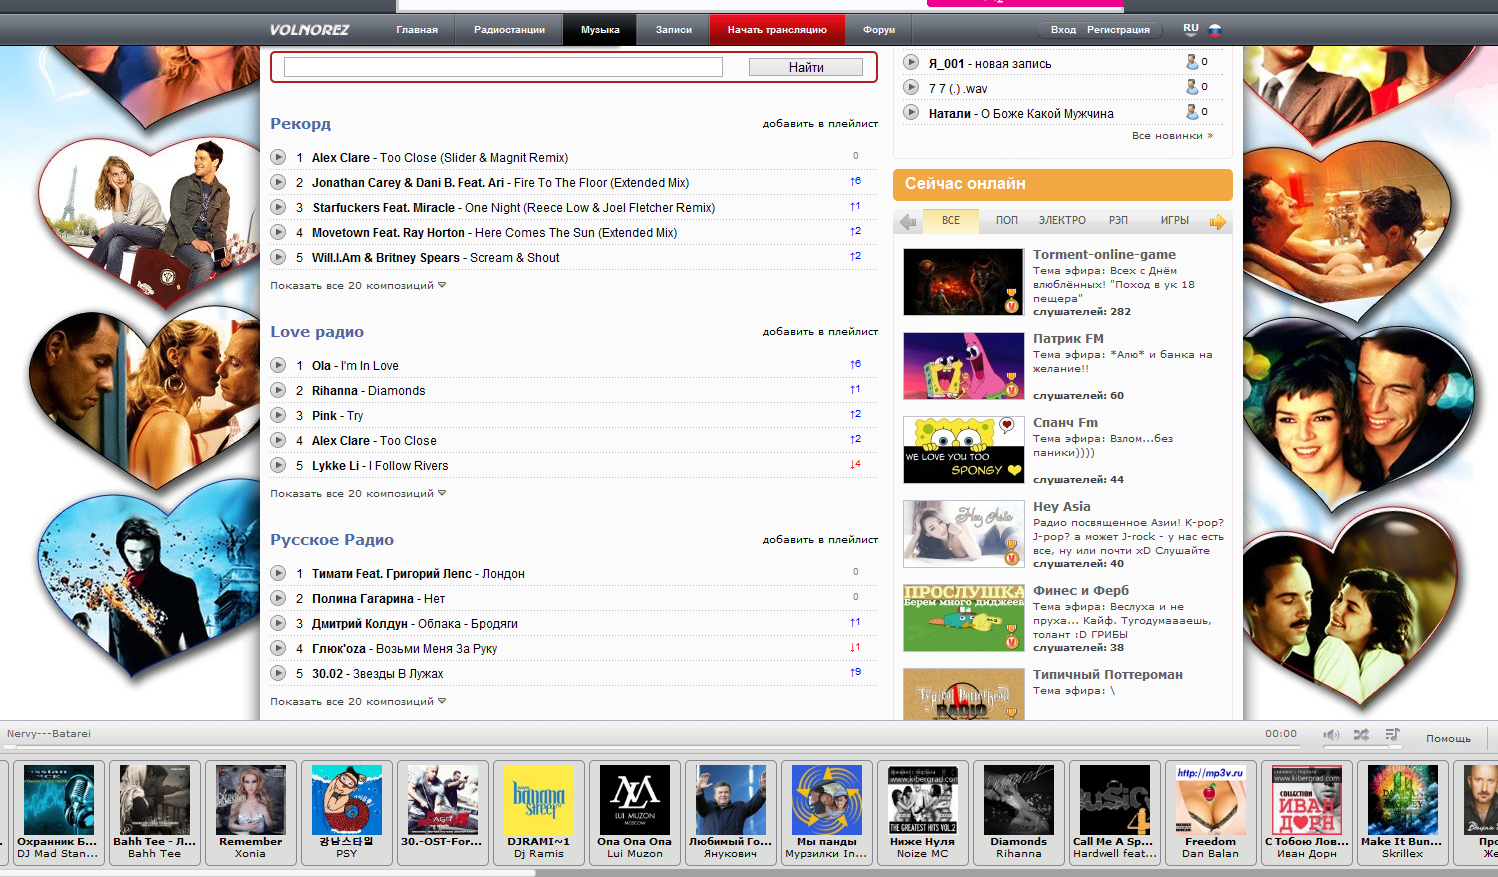Open the Форум menu item
Screen dimensions: 1498x877
click(879, 30)
